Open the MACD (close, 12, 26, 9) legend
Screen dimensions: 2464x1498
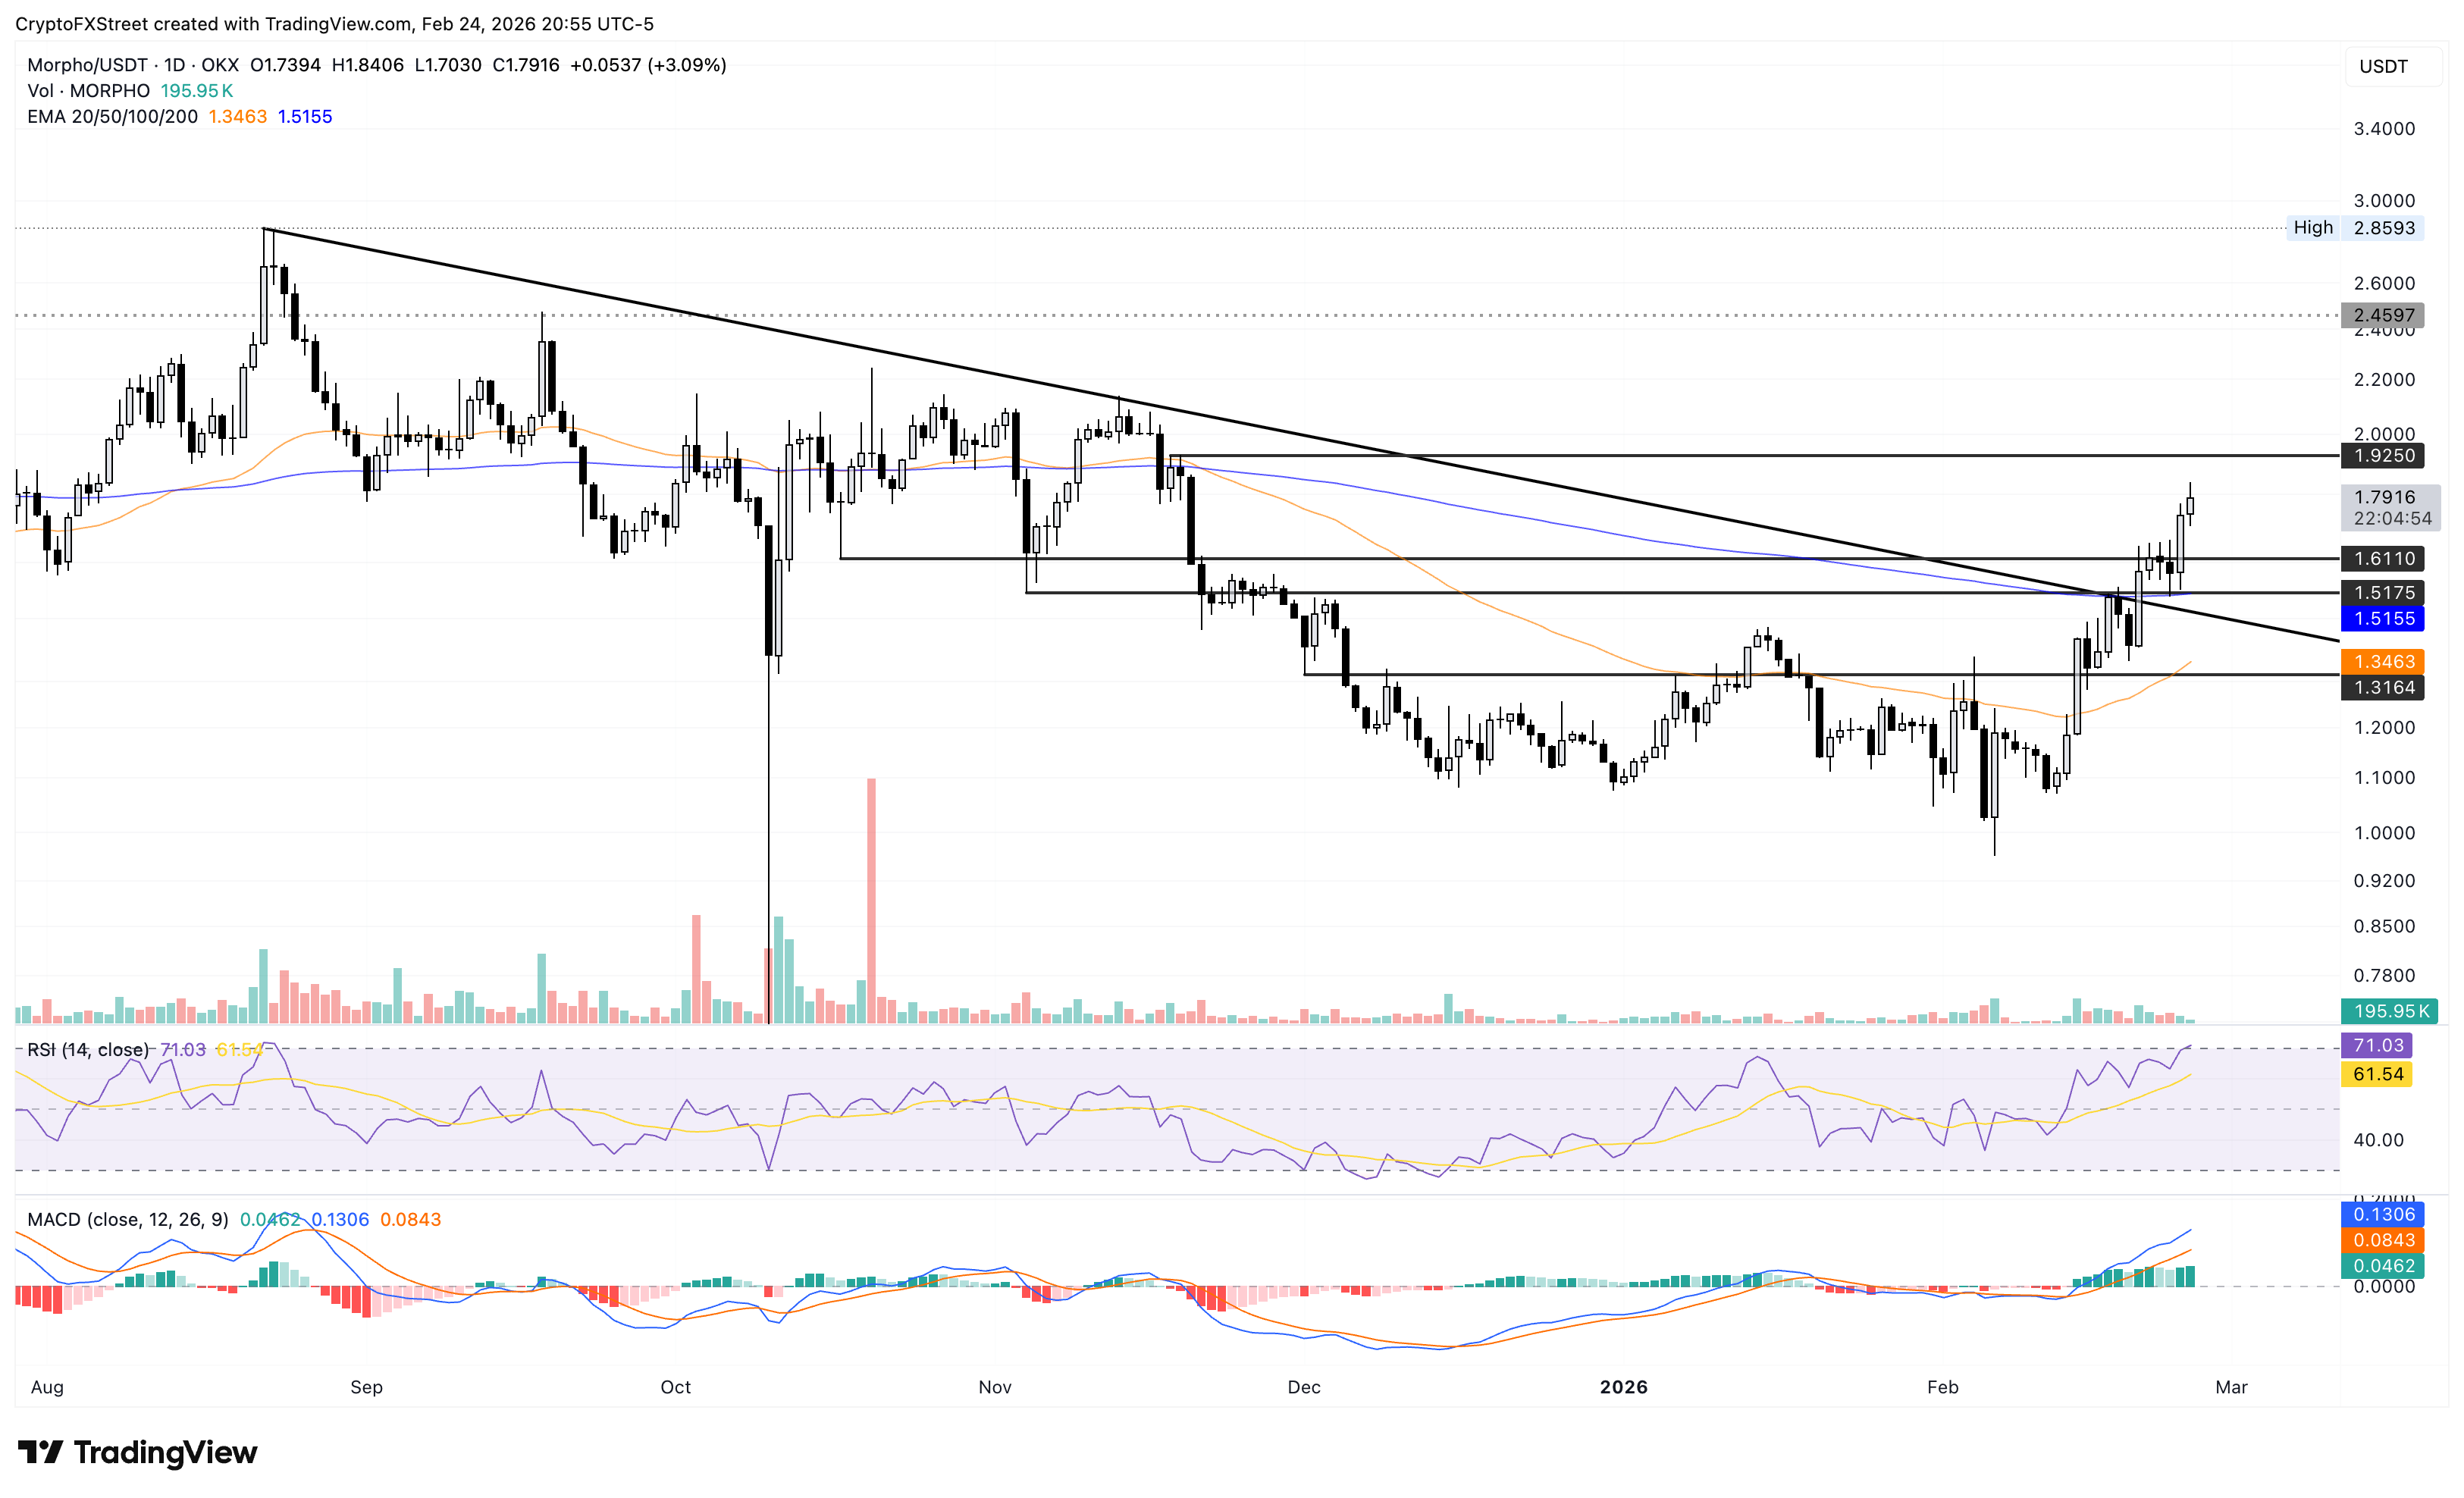click(x=127, y=1219)
